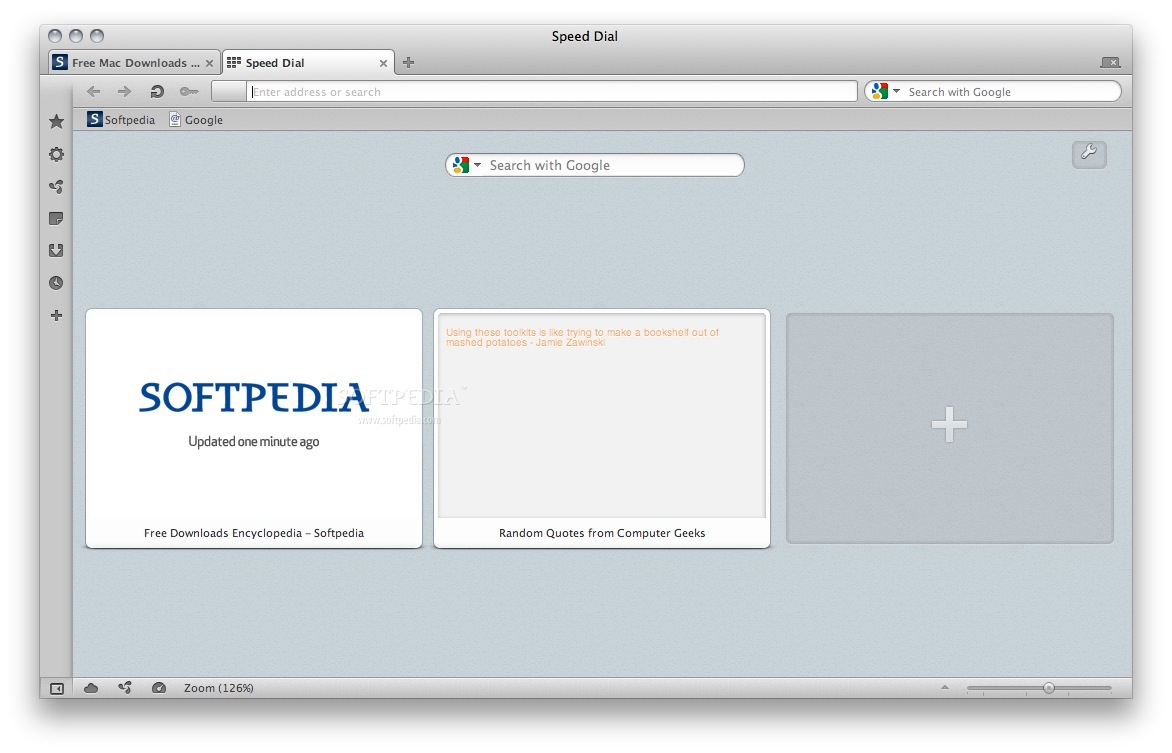Adjust the zoom slider in status bar
Image resolution: width=1172 pixels, height=753 pixels.
pos(1048,688)
